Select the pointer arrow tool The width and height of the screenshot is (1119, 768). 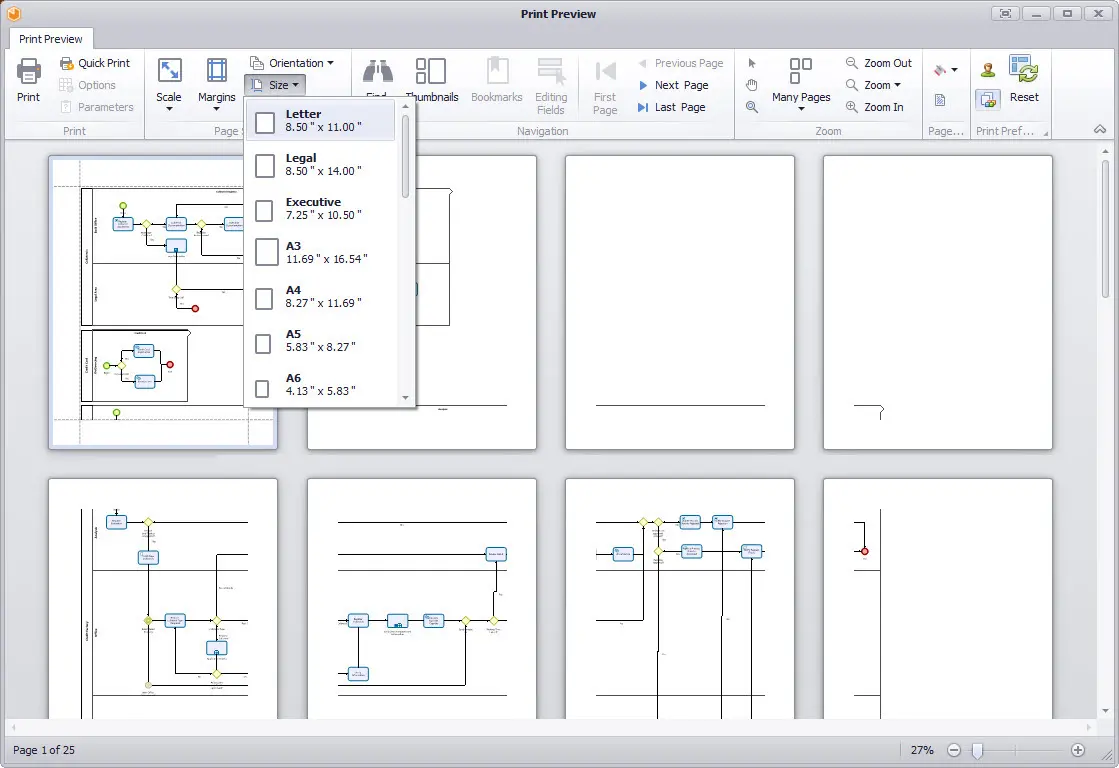[x=751, y=63]
